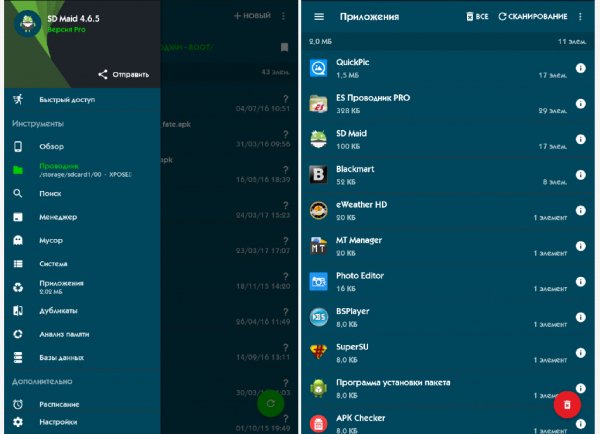Image resolution: width=600 pixels, height=434 pixels.
Task: Start СКАНИРОВАНИЕ rescan
Action: (533, 16)
